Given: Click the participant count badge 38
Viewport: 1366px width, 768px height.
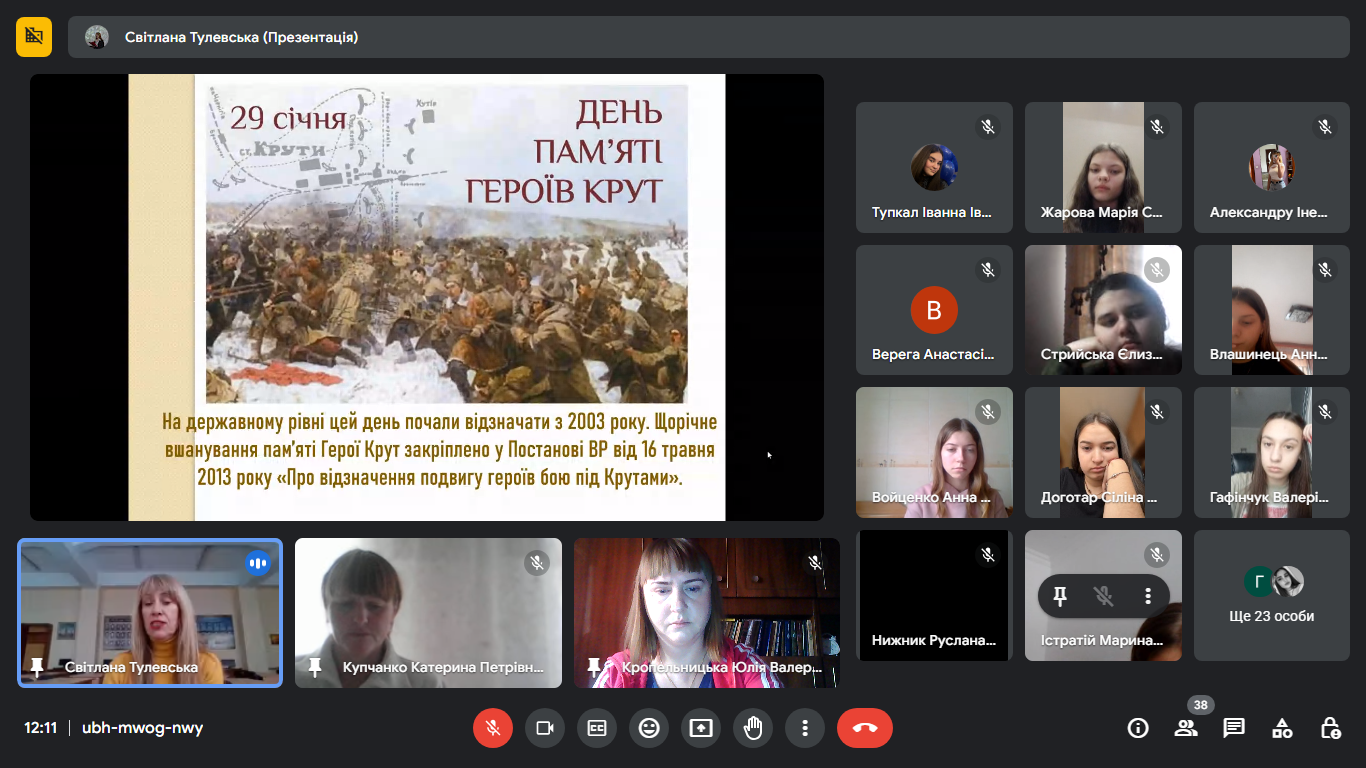Looking at the screenshot, I should tap(1200, 705).
